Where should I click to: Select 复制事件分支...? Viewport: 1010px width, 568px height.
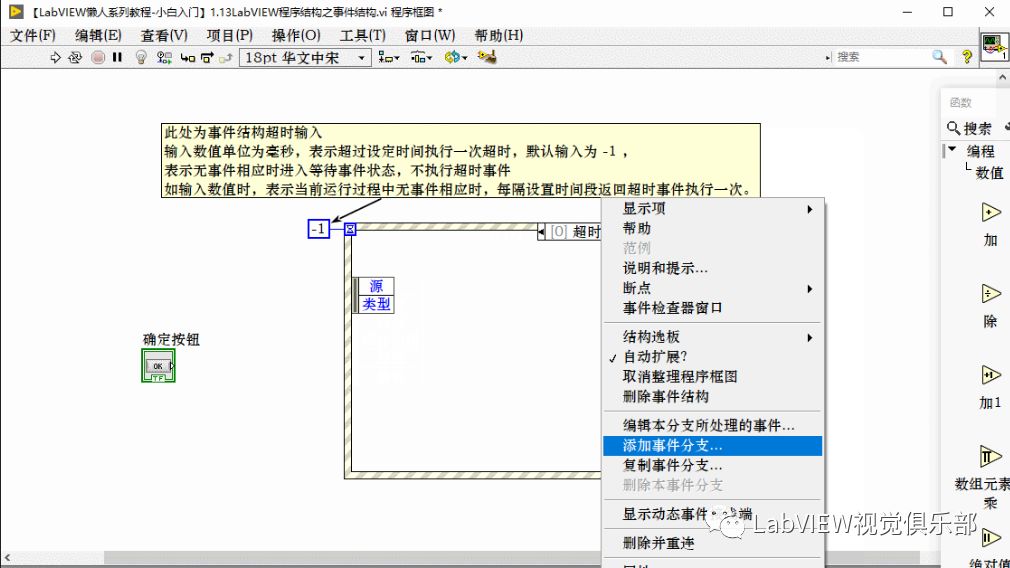pyautogui.click(x=713, y=466)
